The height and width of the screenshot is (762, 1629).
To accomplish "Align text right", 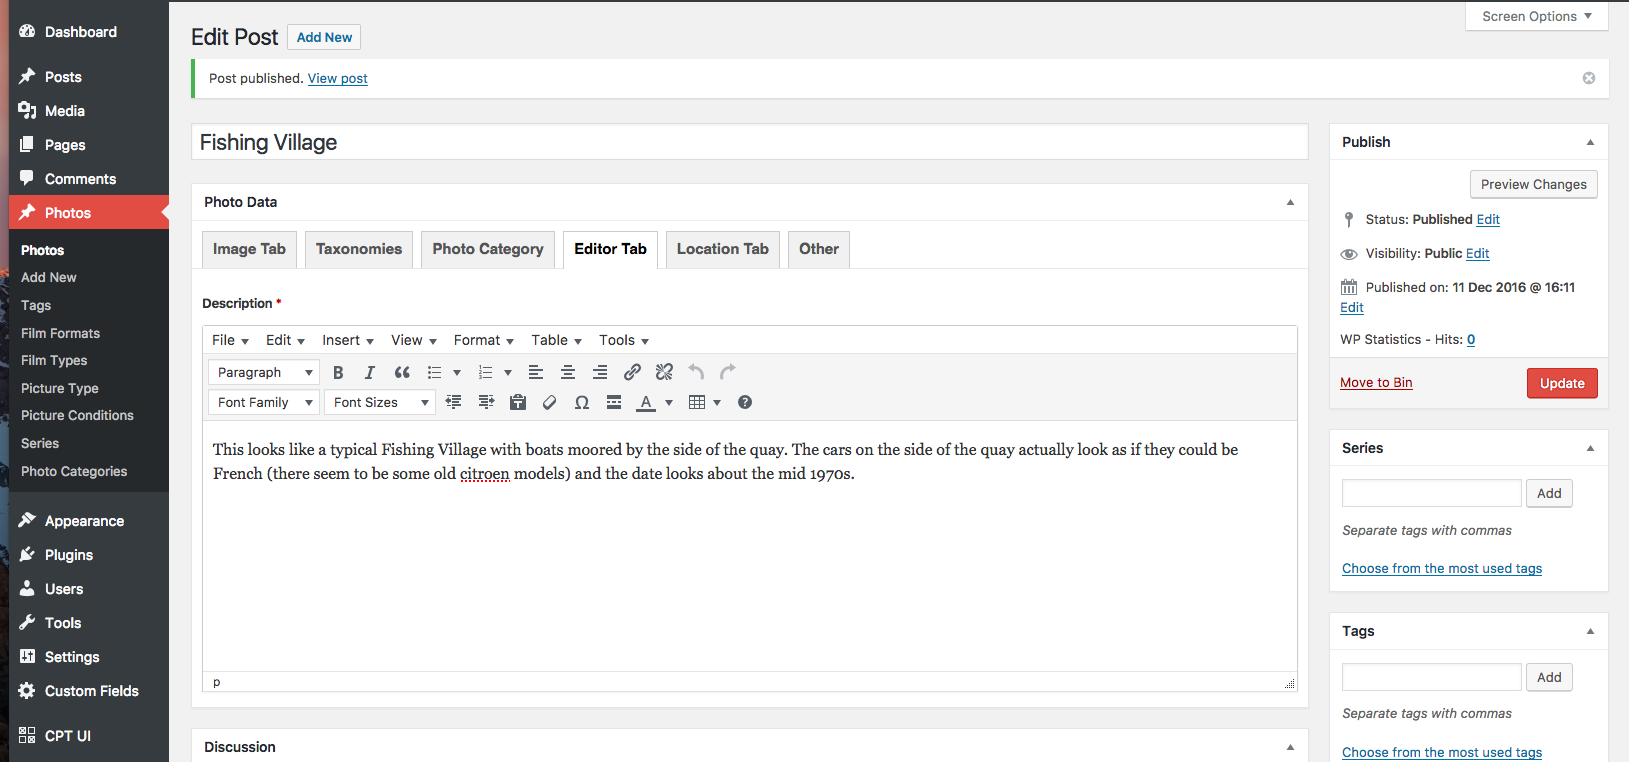I will tap(600, 372).
